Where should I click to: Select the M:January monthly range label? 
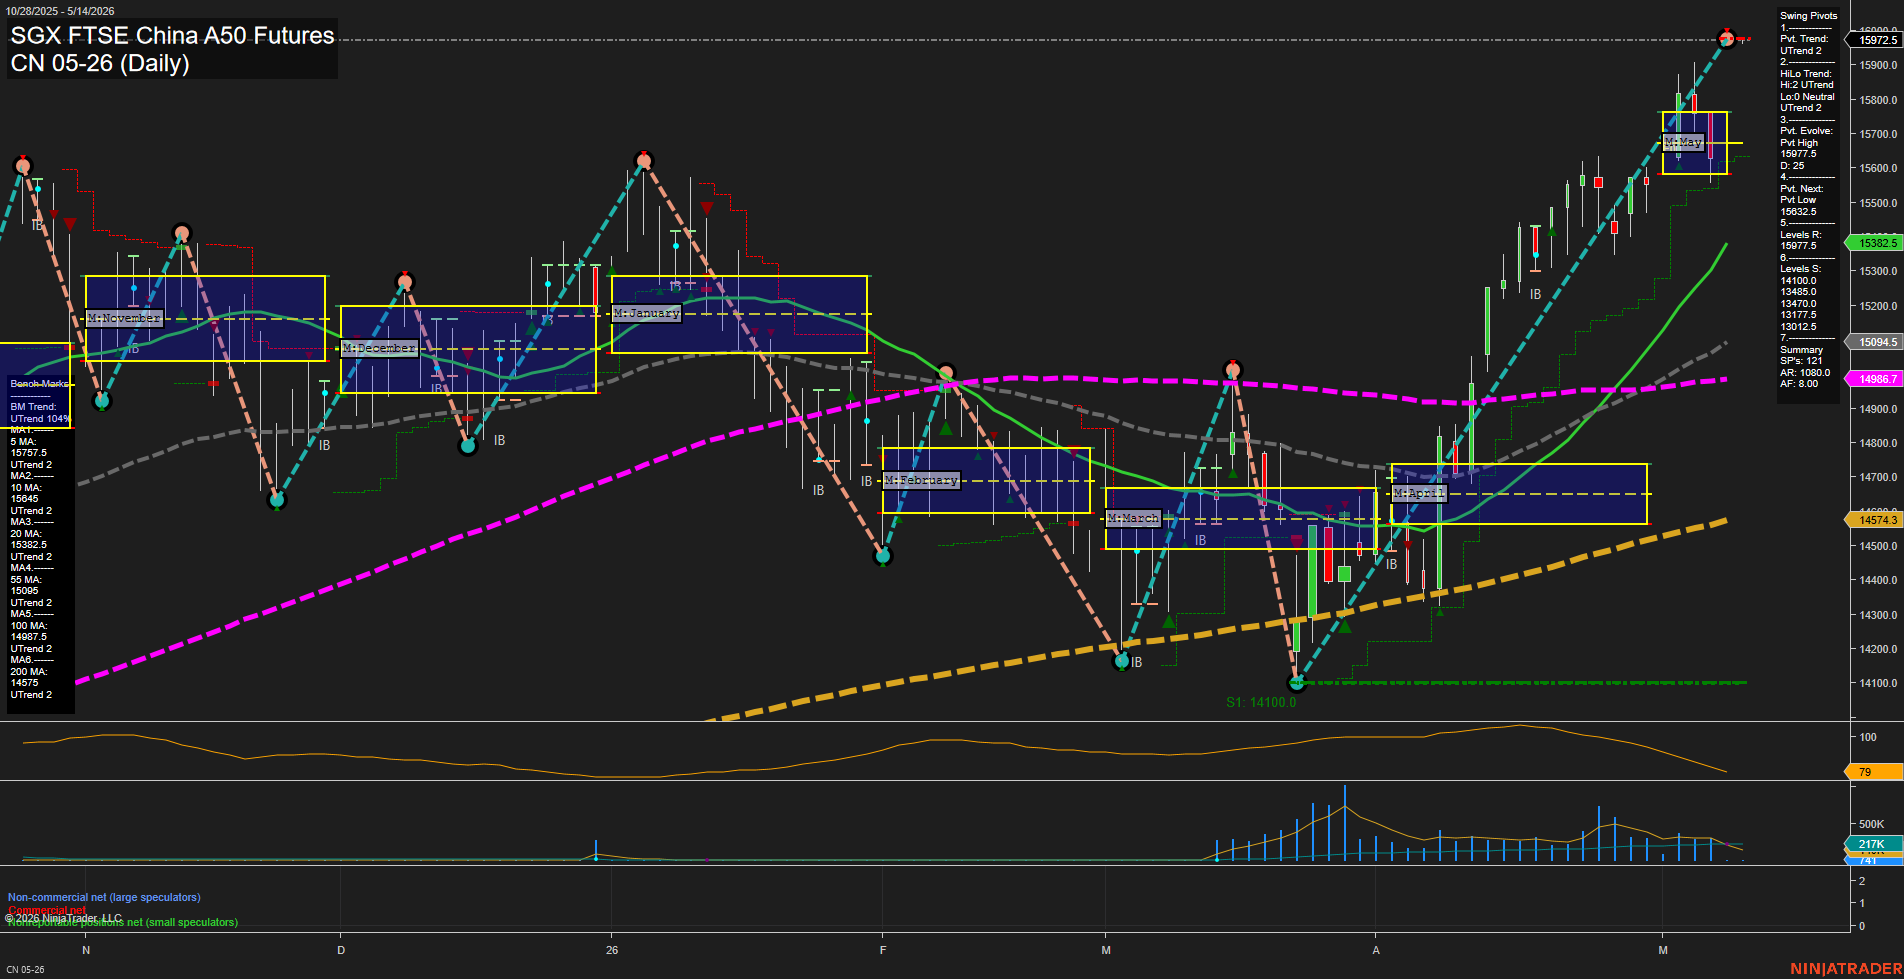(x=647, y=313)
